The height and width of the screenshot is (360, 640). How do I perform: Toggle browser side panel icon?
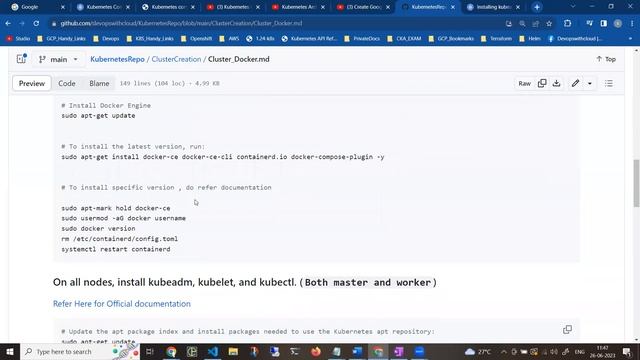(x=604, y=23)
